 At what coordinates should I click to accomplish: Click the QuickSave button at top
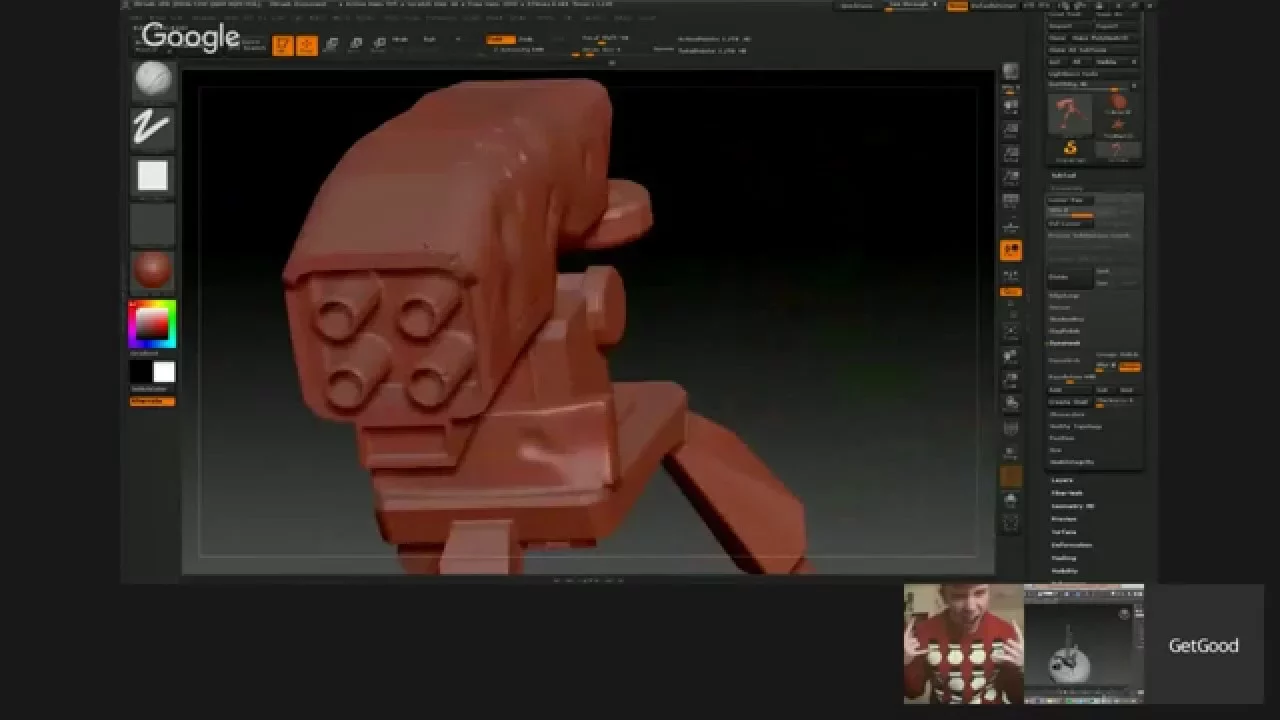(858, 5)
